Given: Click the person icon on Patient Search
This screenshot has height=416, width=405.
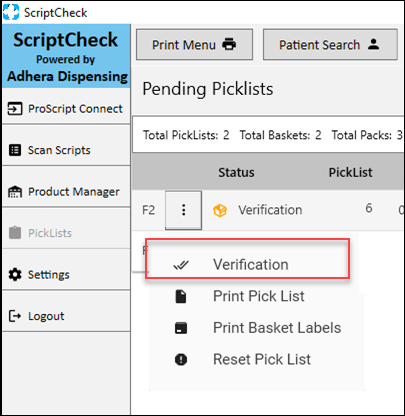Looking at the screenshot, I should 374,44.
